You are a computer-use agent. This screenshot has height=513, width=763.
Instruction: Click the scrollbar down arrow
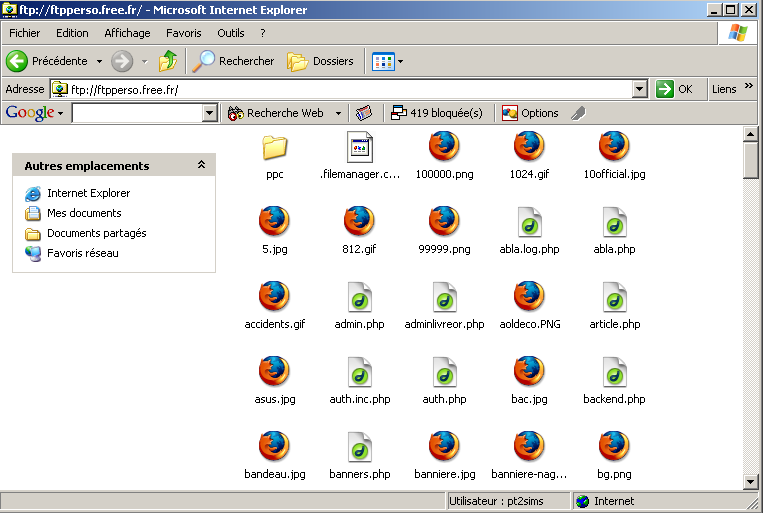click(750, 482)
